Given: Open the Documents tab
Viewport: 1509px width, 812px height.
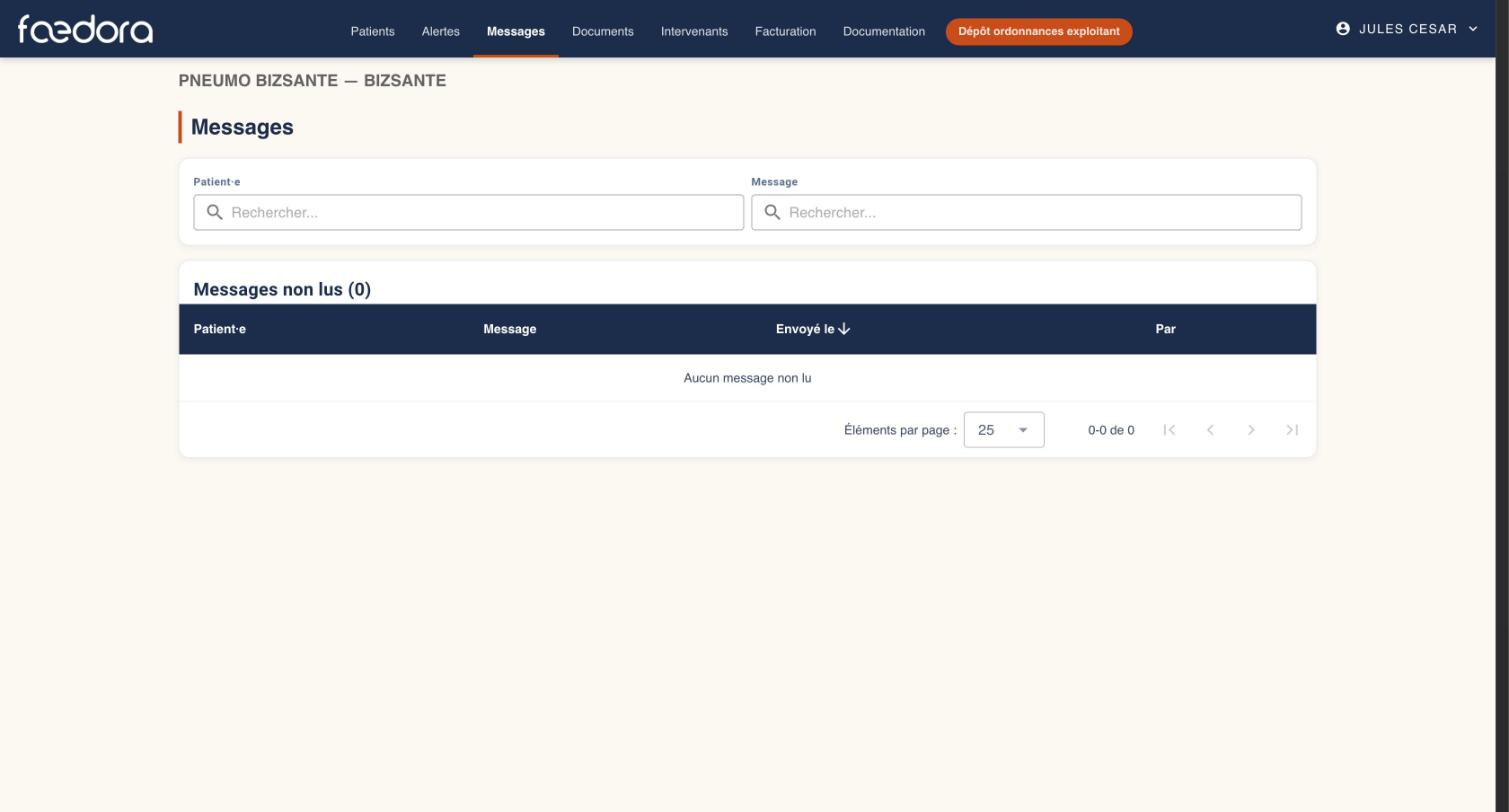Looking at the screenshot, I should point(603,31).
